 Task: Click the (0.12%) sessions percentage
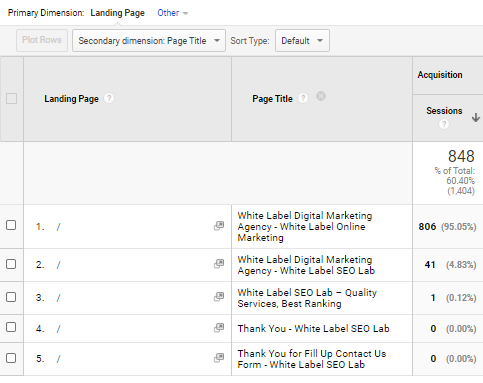461,298
